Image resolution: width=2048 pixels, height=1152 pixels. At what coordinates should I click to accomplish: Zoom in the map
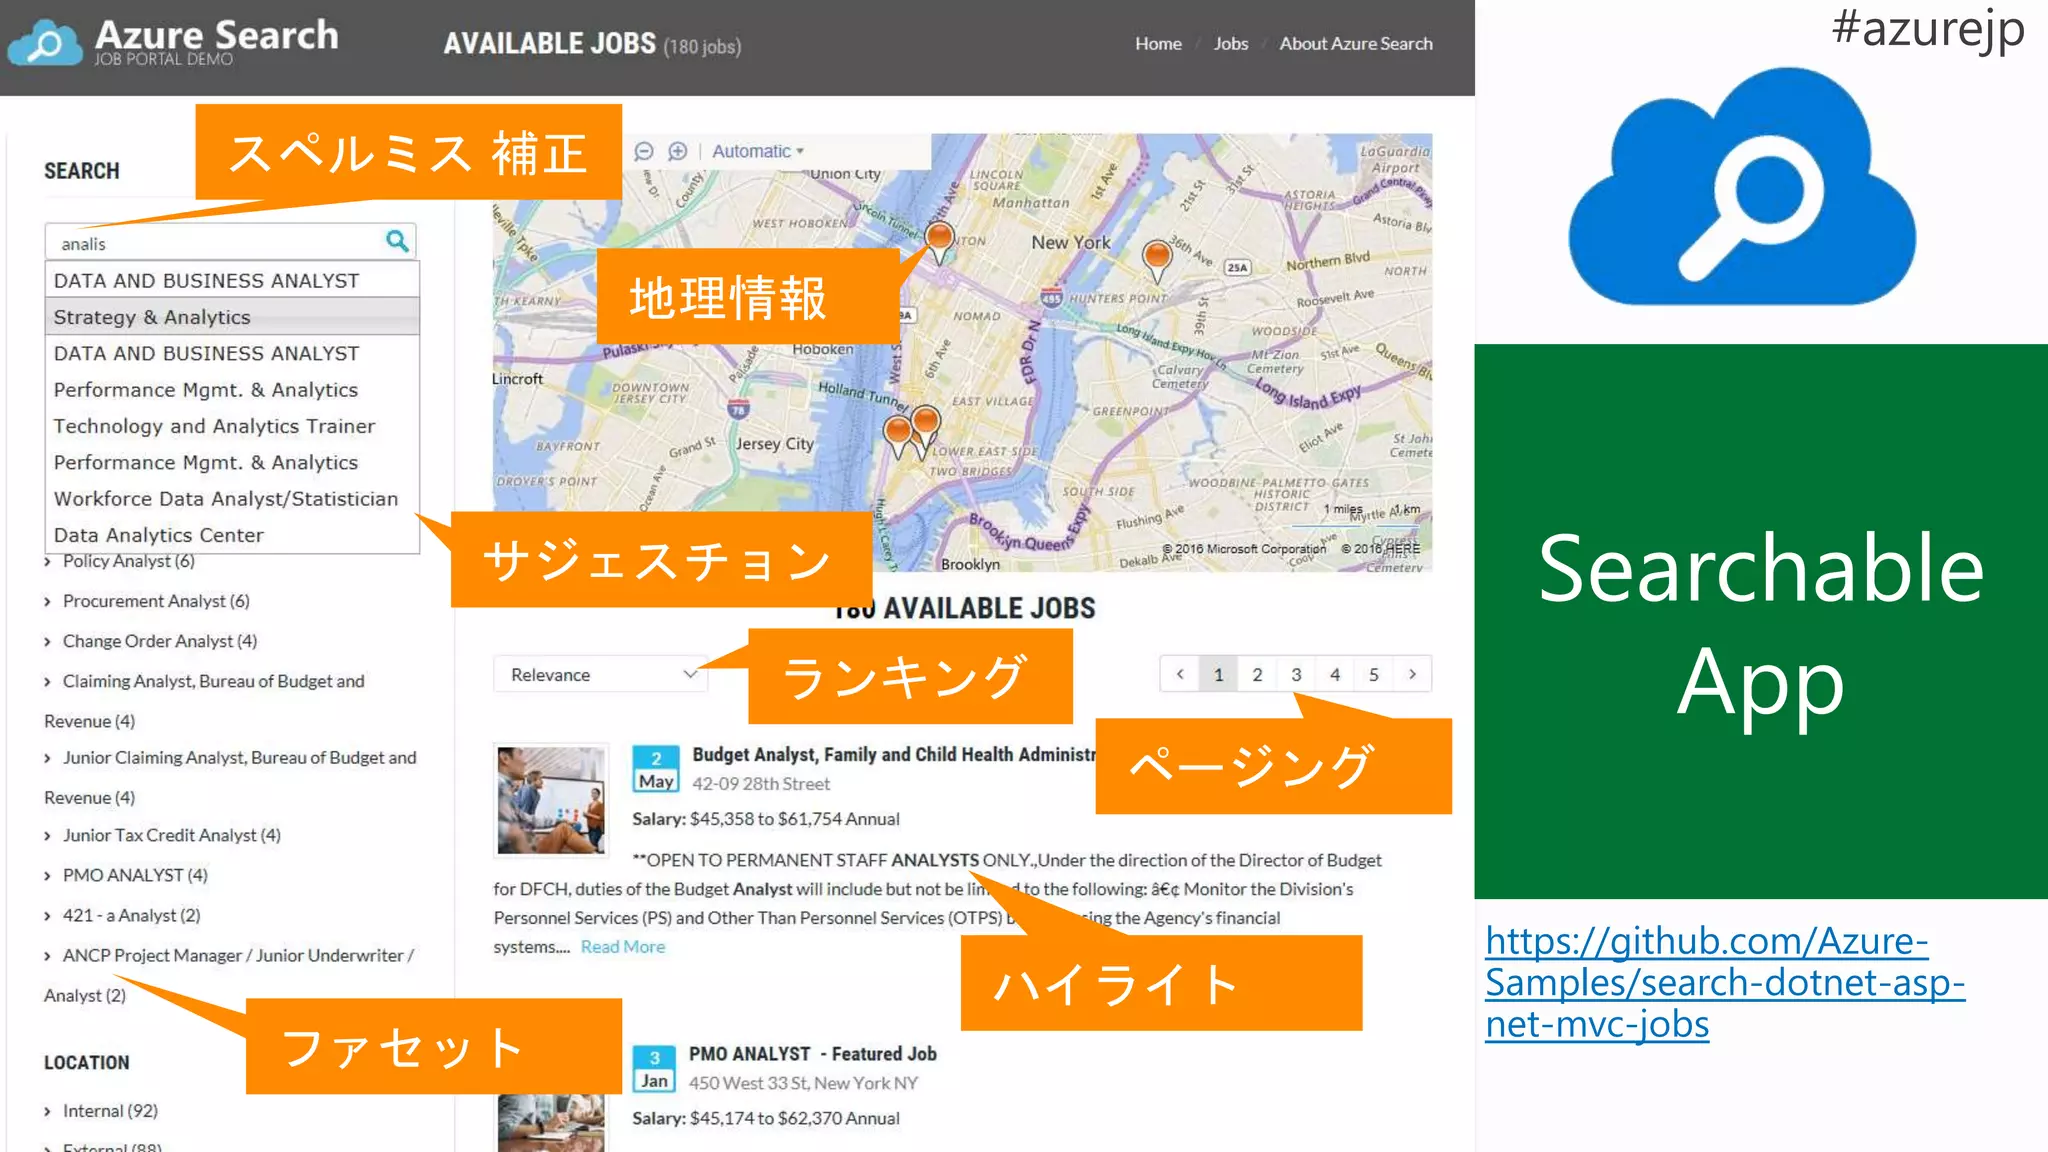coord(678,151)
